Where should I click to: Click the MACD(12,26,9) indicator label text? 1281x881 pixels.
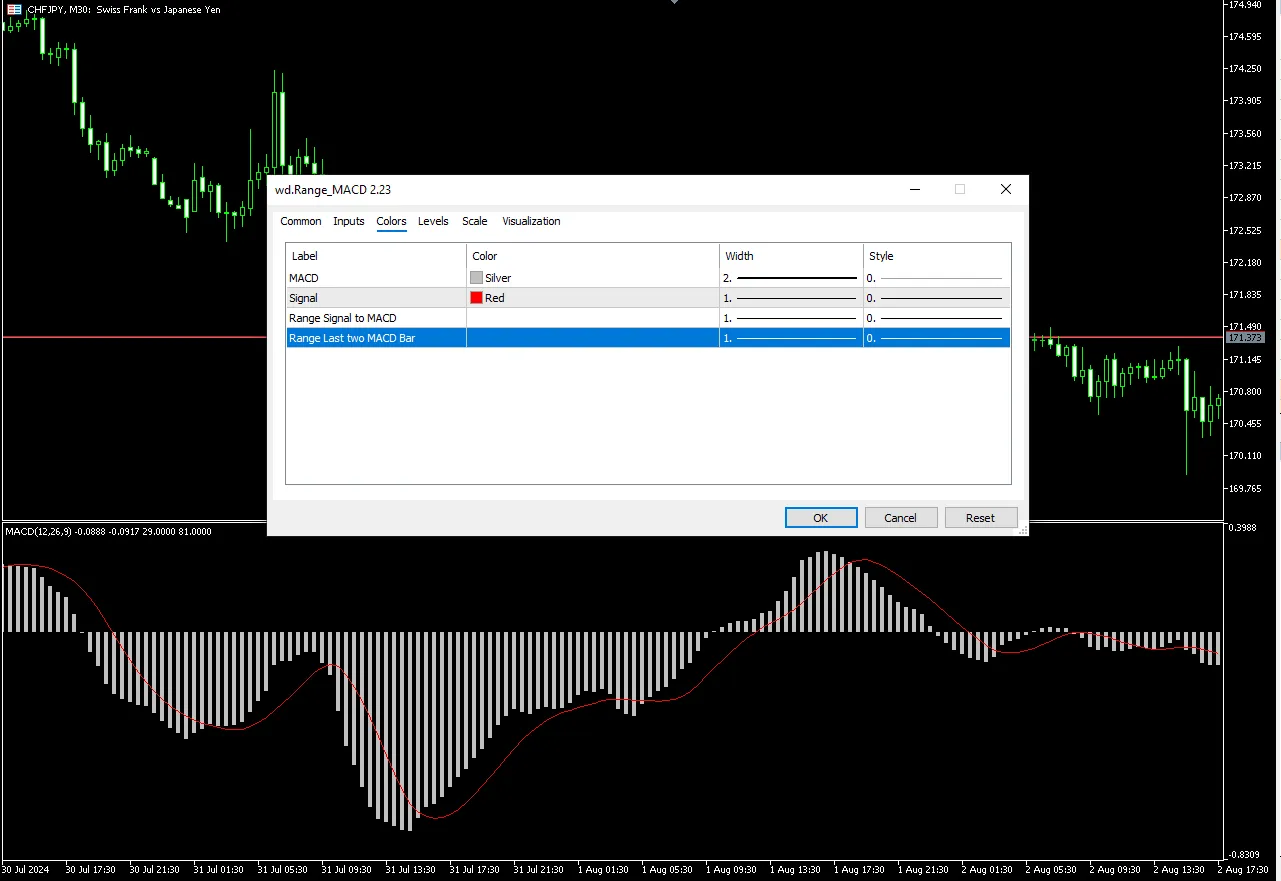(38, 532)
